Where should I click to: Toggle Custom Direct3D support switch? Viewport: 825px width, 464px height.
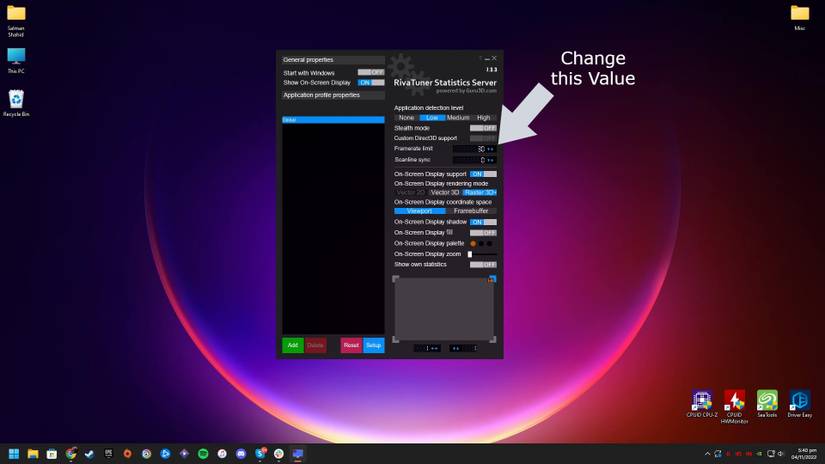[483, 138]
